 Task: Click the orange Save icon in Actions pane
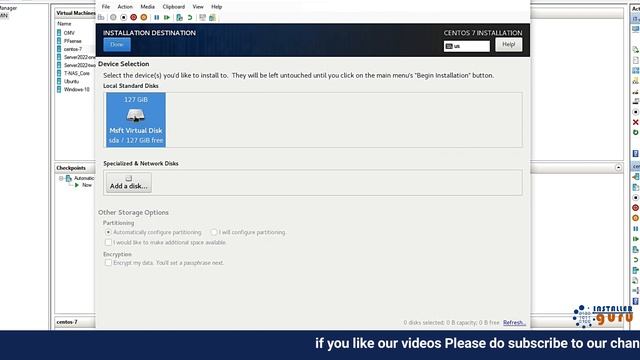point(636,218)
